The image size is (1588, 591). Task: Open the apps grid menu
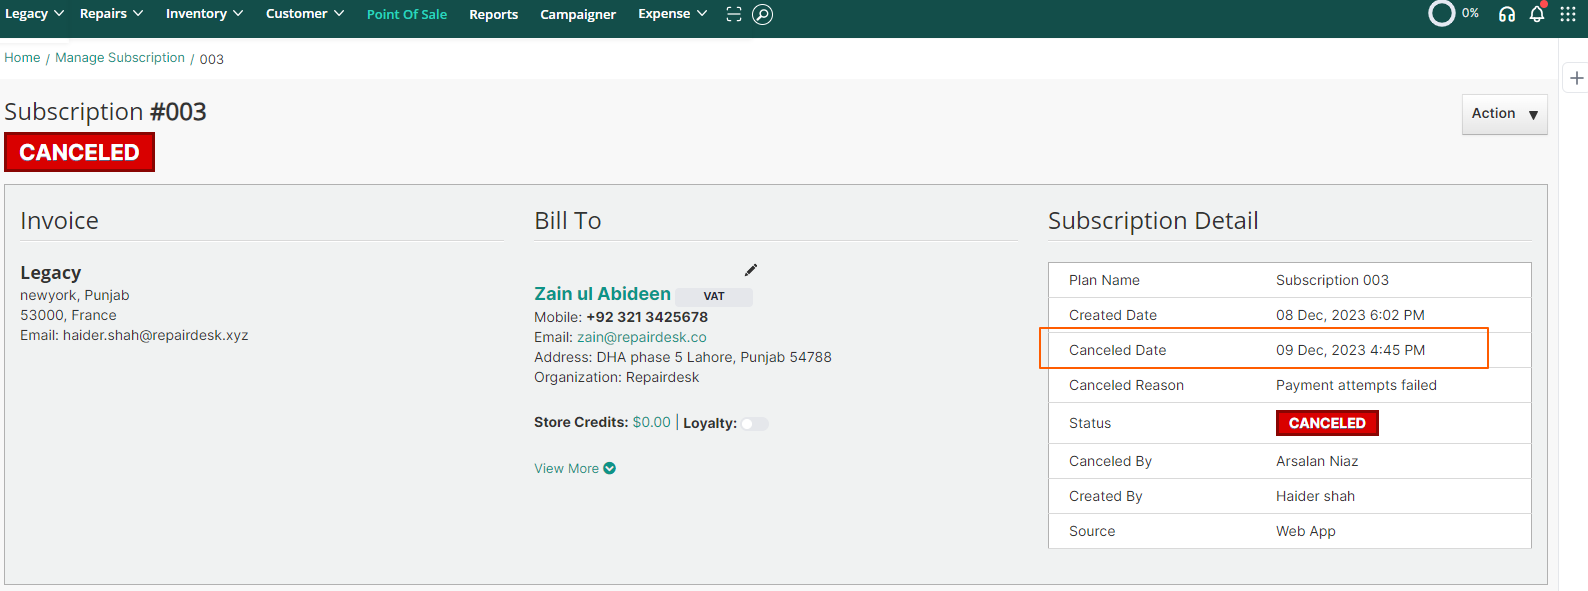pyautogui.click(x=1567, y=14)
